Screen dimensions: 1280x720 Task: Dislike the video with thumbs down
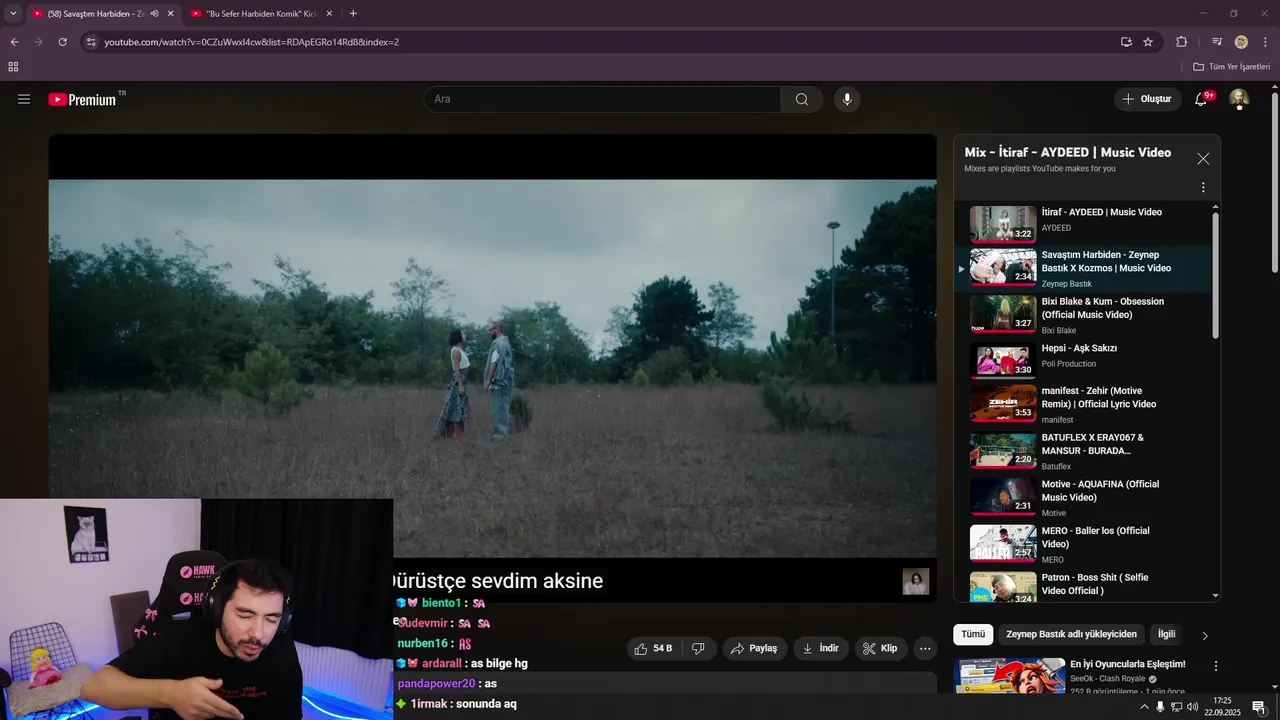click(698, 648)
